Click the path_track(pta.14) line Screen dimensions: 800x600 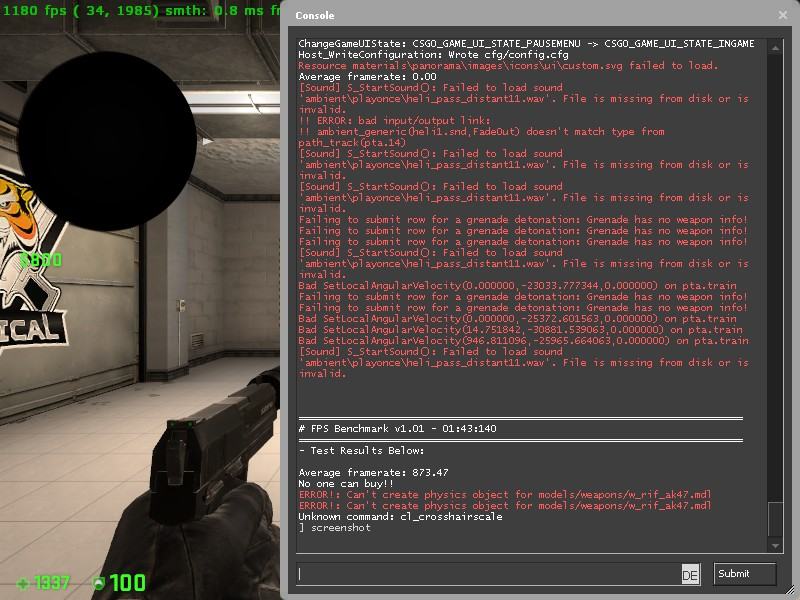click(352, 143)
